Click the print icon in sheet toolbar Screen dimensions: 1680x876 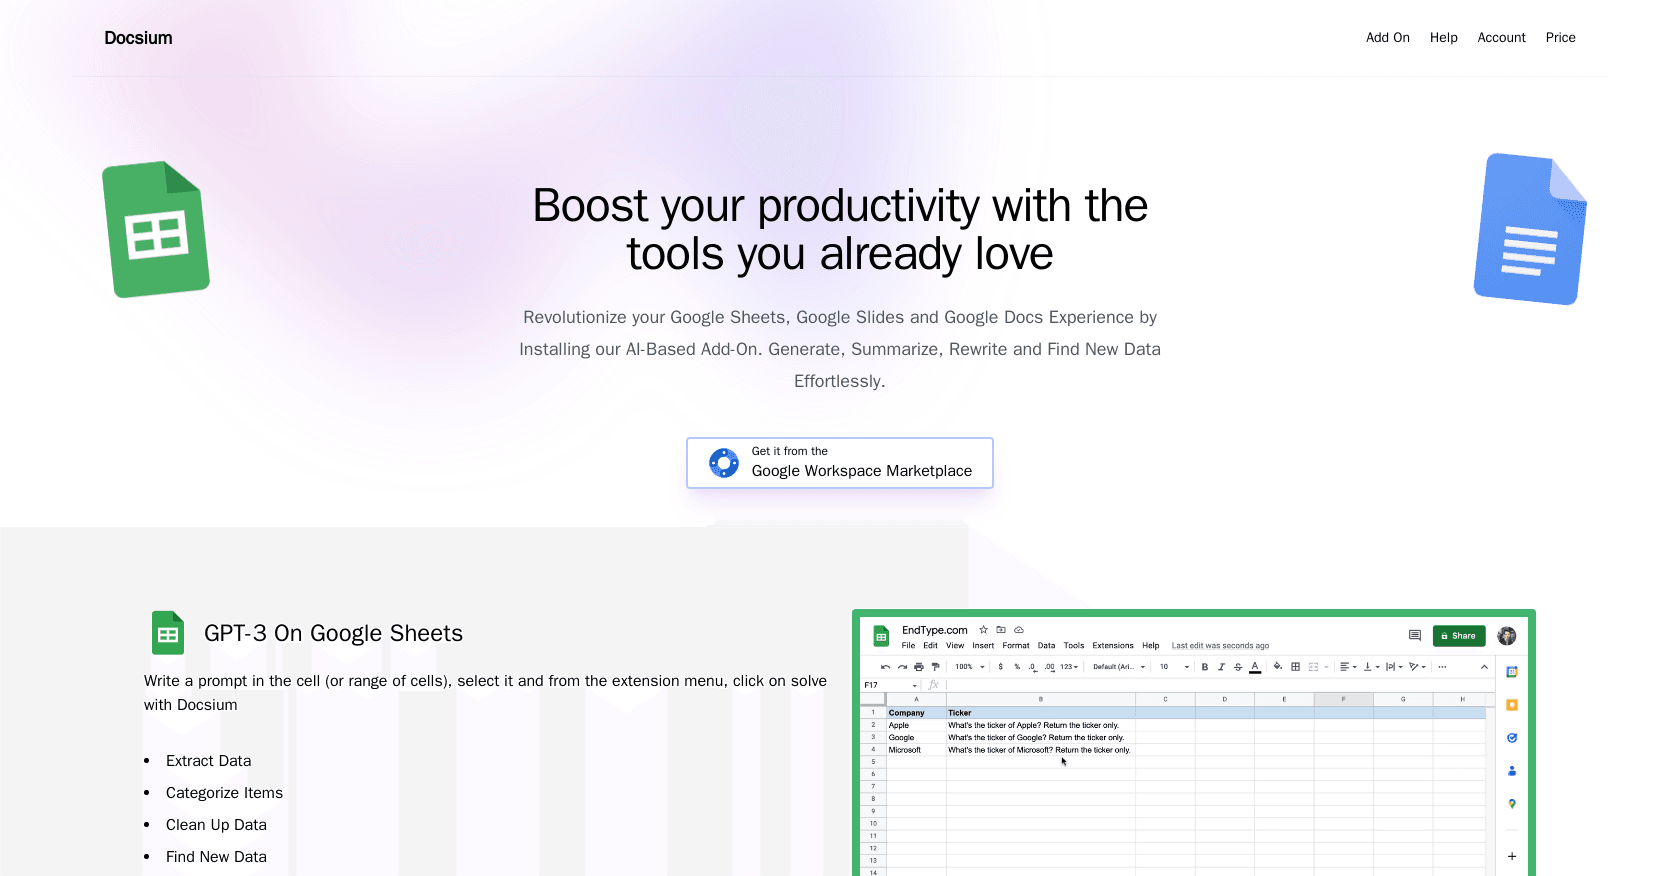(919, 667)
